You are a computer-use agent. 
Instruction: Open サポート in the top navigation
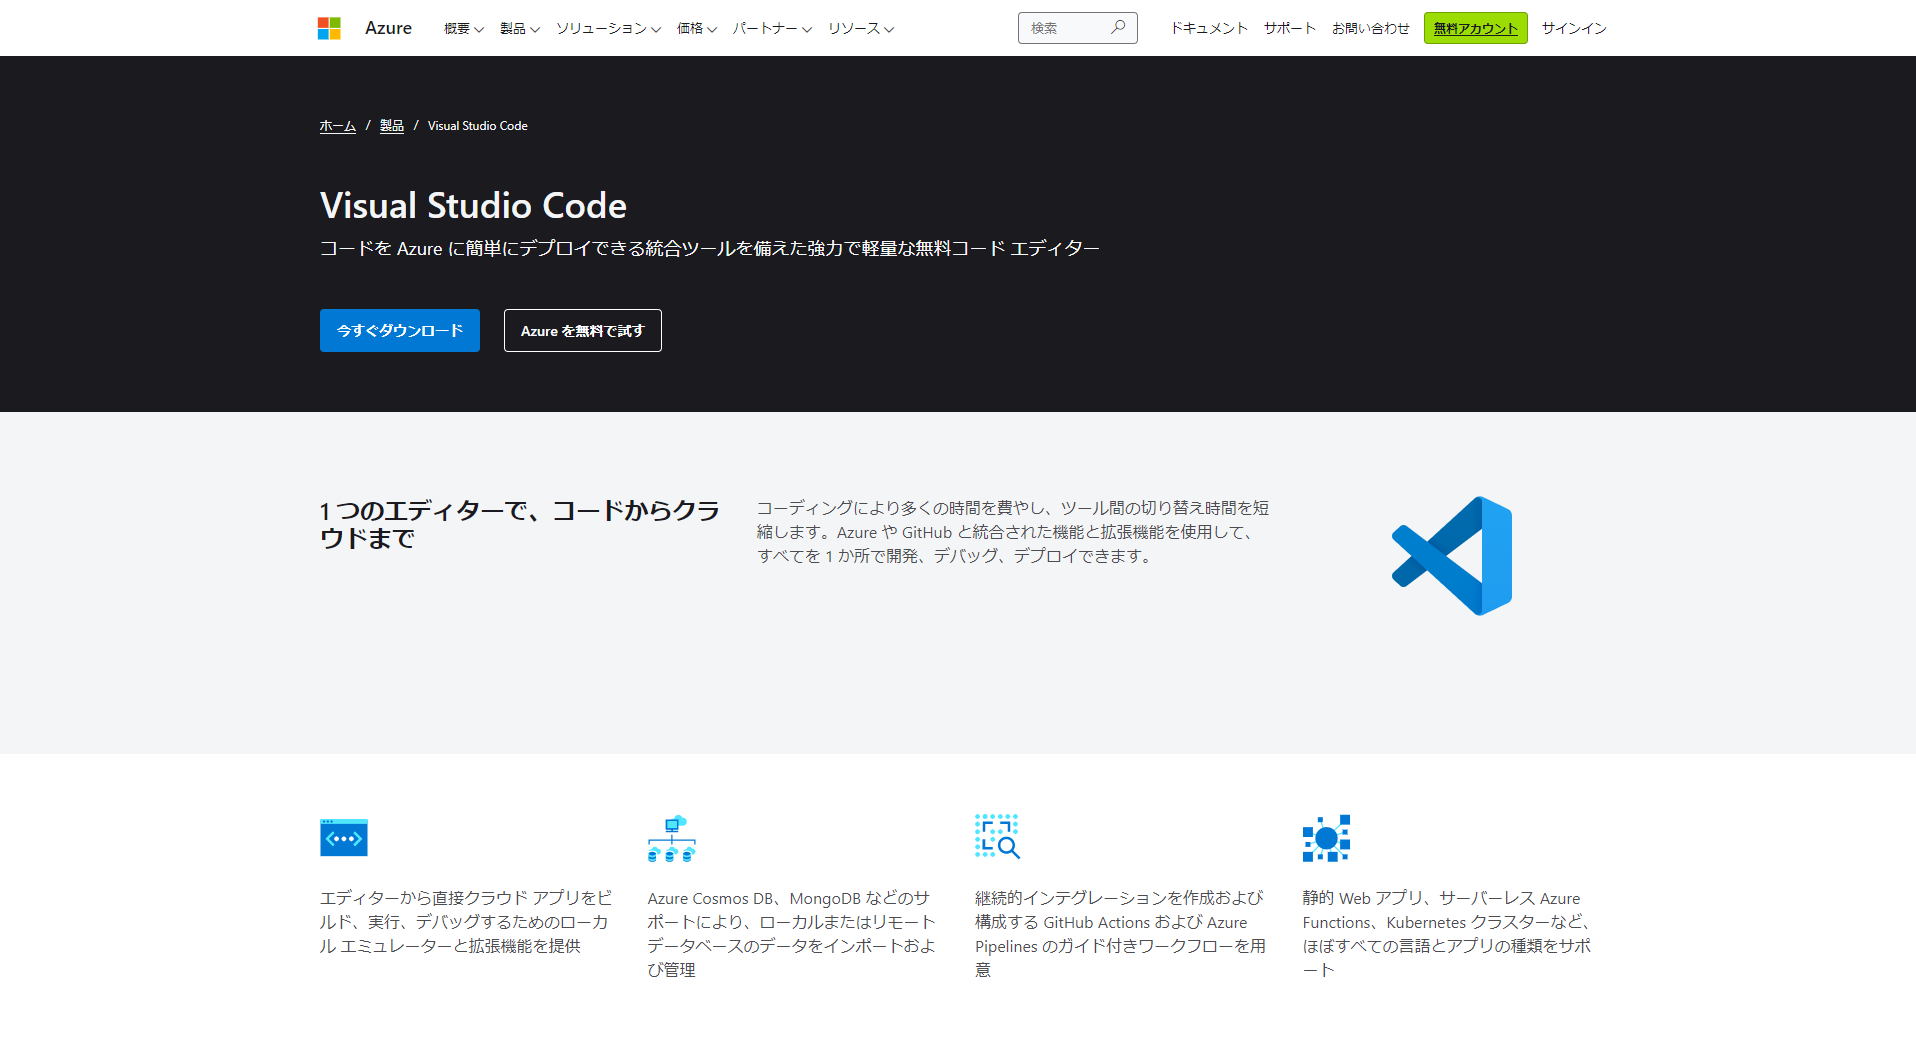click(1289, 28)
